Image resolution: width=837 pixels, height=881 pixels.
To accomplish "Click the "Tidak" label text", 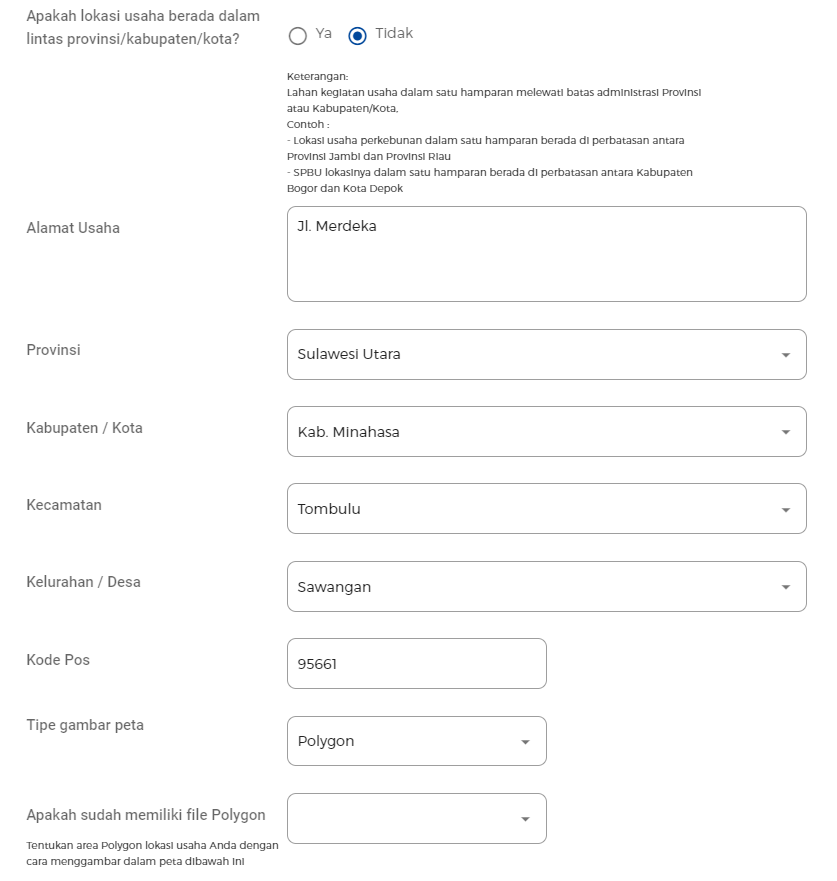I will click(394, 33).
